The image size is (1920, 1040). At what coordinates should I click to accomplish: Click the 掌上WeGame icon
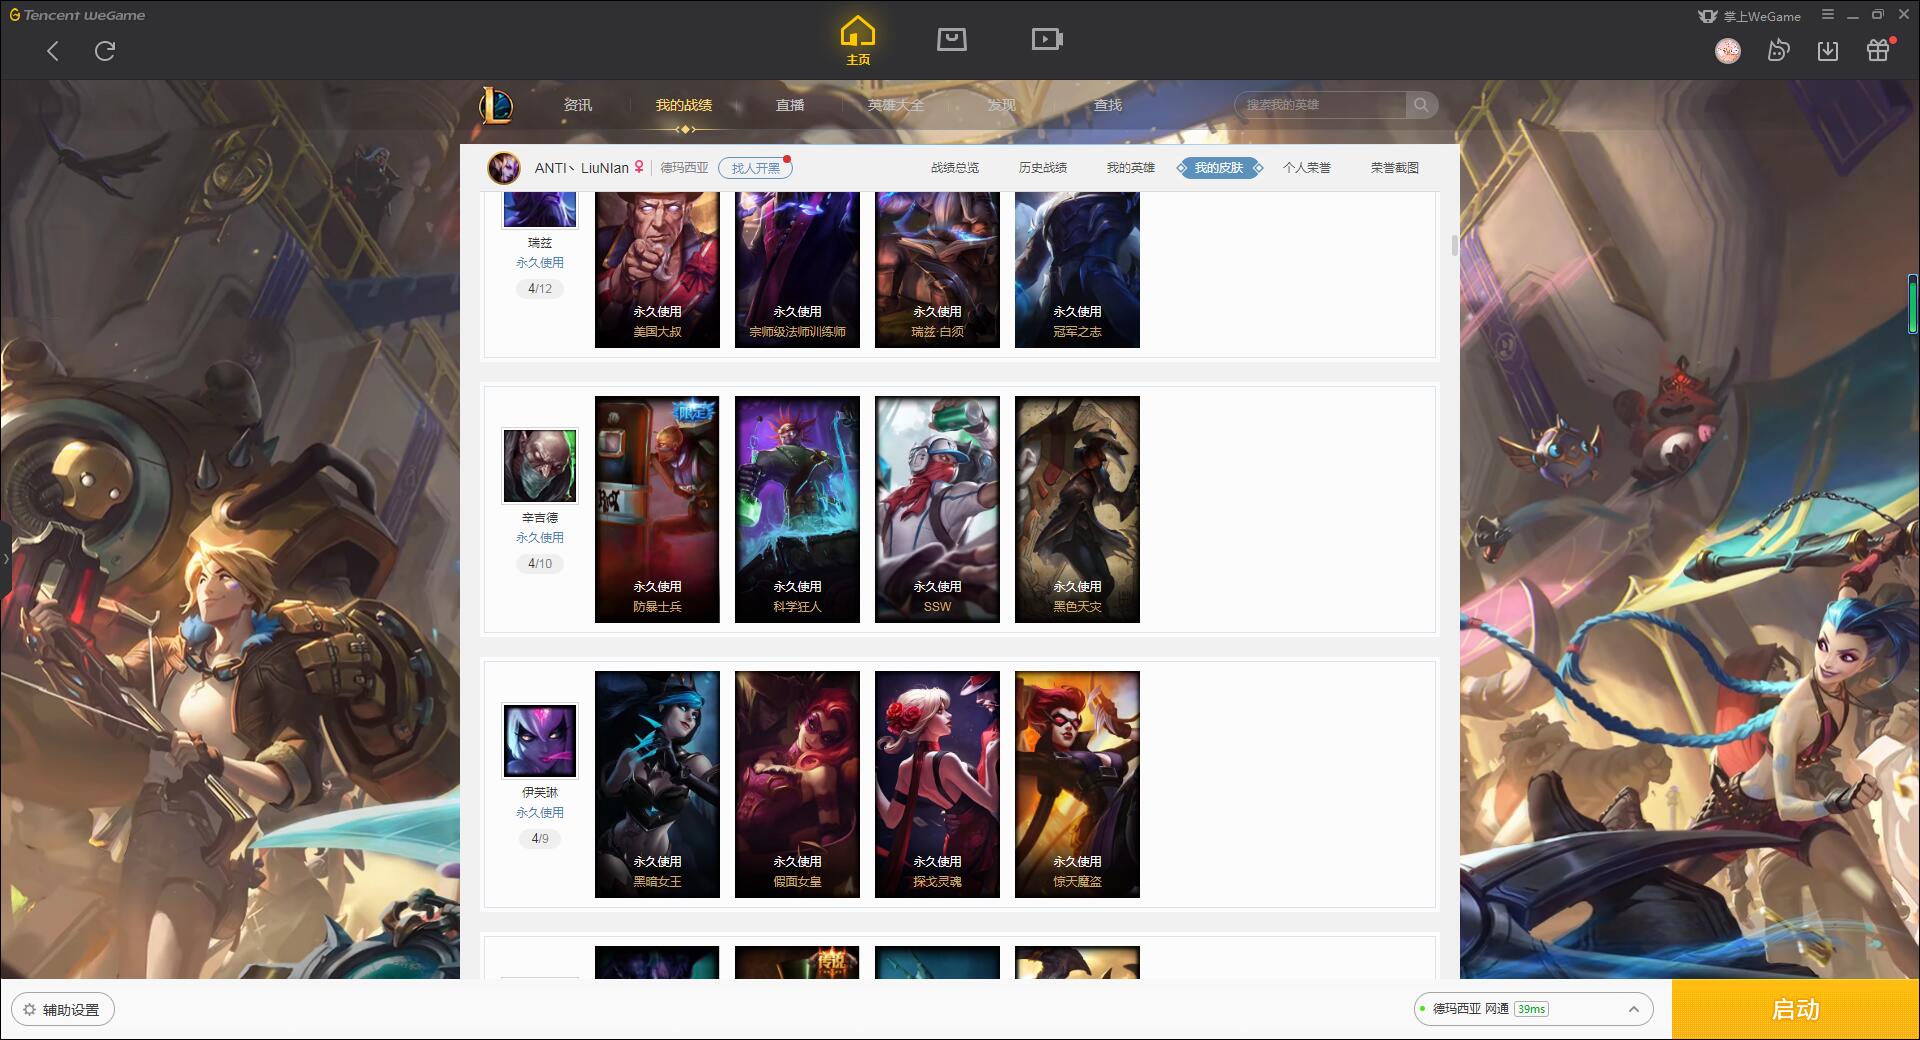(x=1749, y=16)
